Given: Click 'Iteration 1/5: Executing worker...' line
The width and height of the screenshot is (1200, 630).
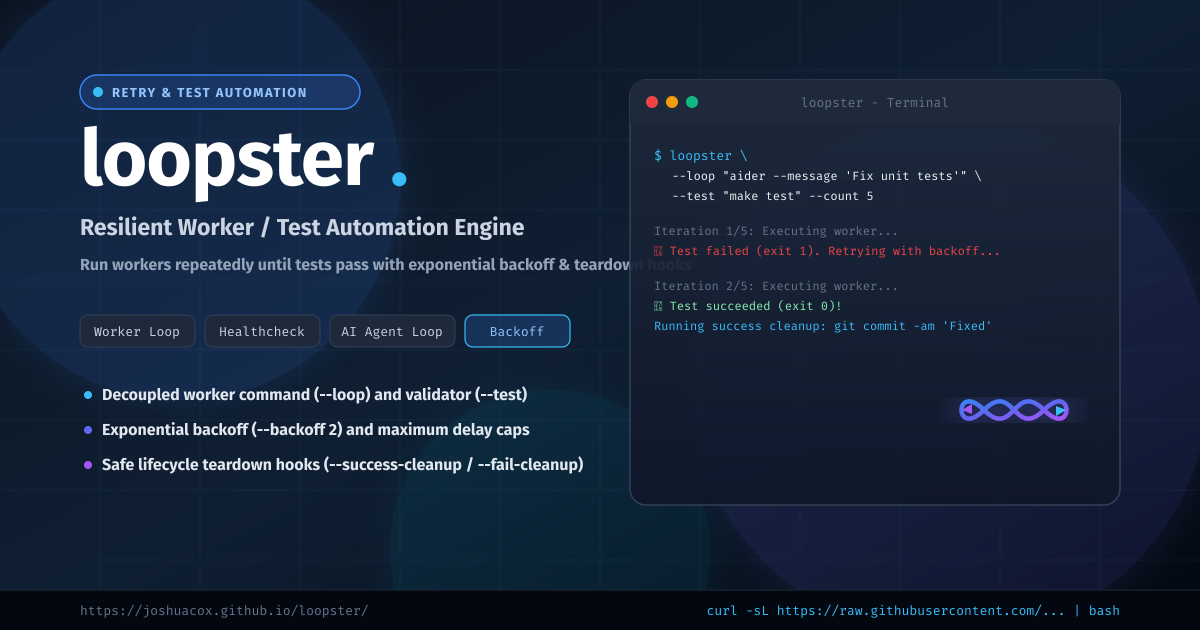Looking at the screenshot, I should coord(776,231).
